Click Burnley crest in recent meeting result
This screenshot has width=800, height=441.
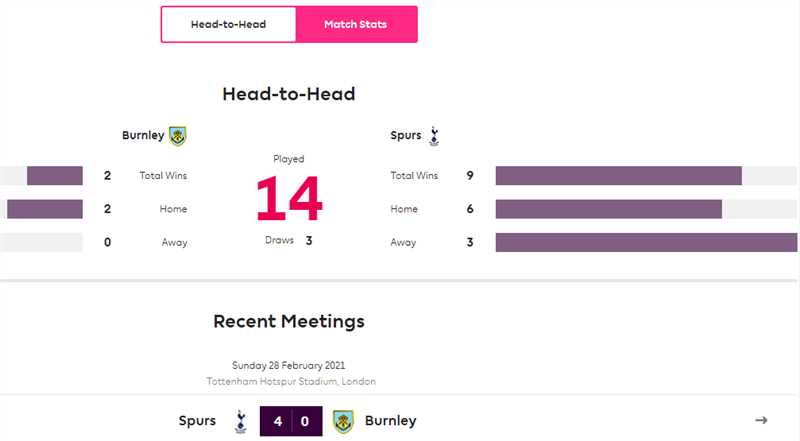coord(343,421)
